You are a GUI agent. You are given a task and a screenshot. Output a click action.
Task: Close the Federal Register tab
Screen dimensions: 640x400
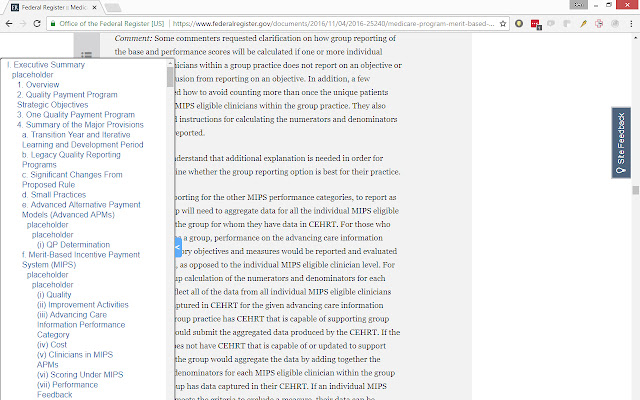(94, 7)
